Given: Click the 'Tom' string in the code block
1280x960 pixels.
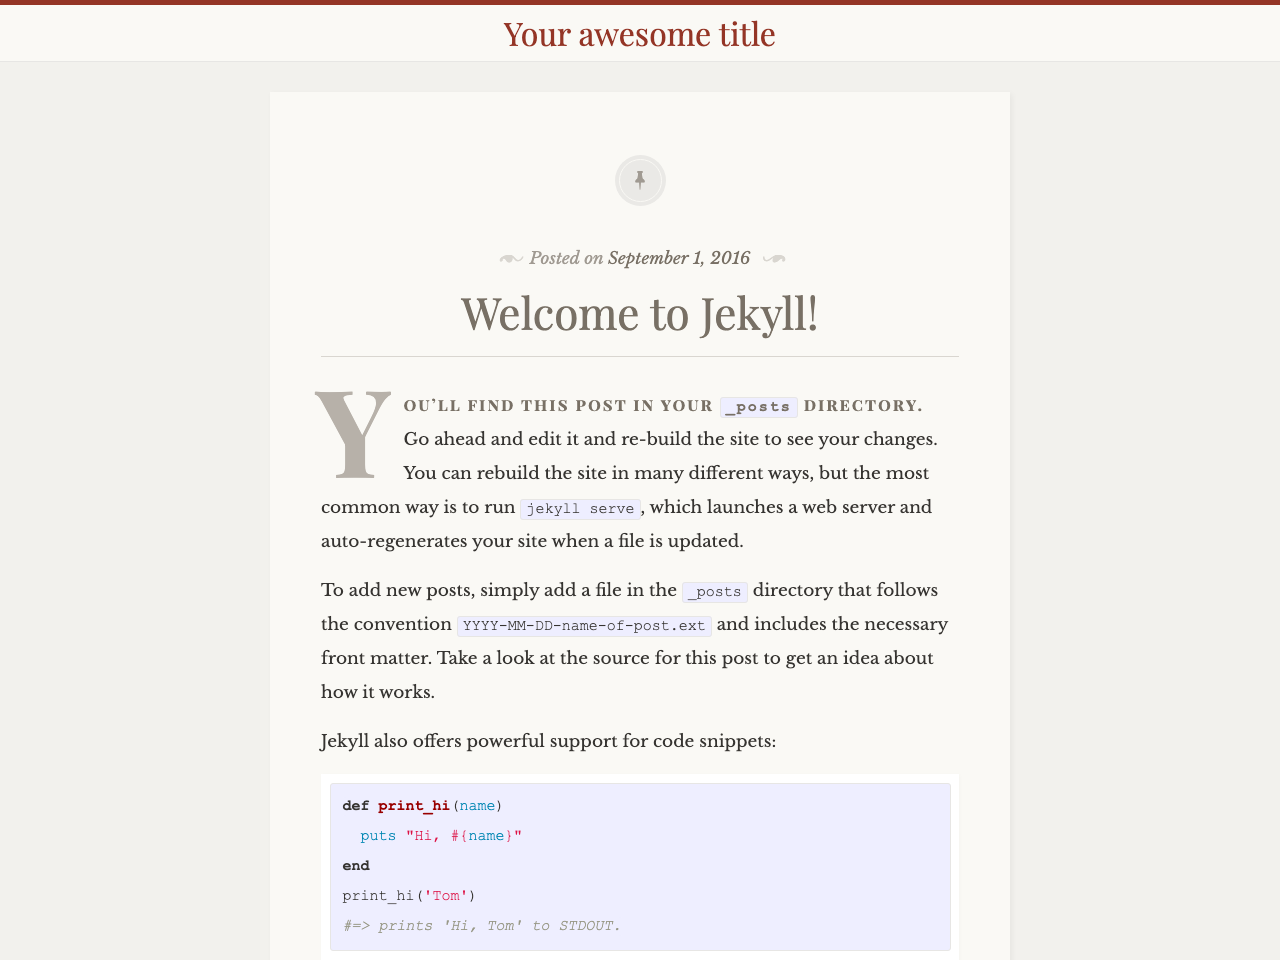Looking at the screenshot, I should point(444,895).
